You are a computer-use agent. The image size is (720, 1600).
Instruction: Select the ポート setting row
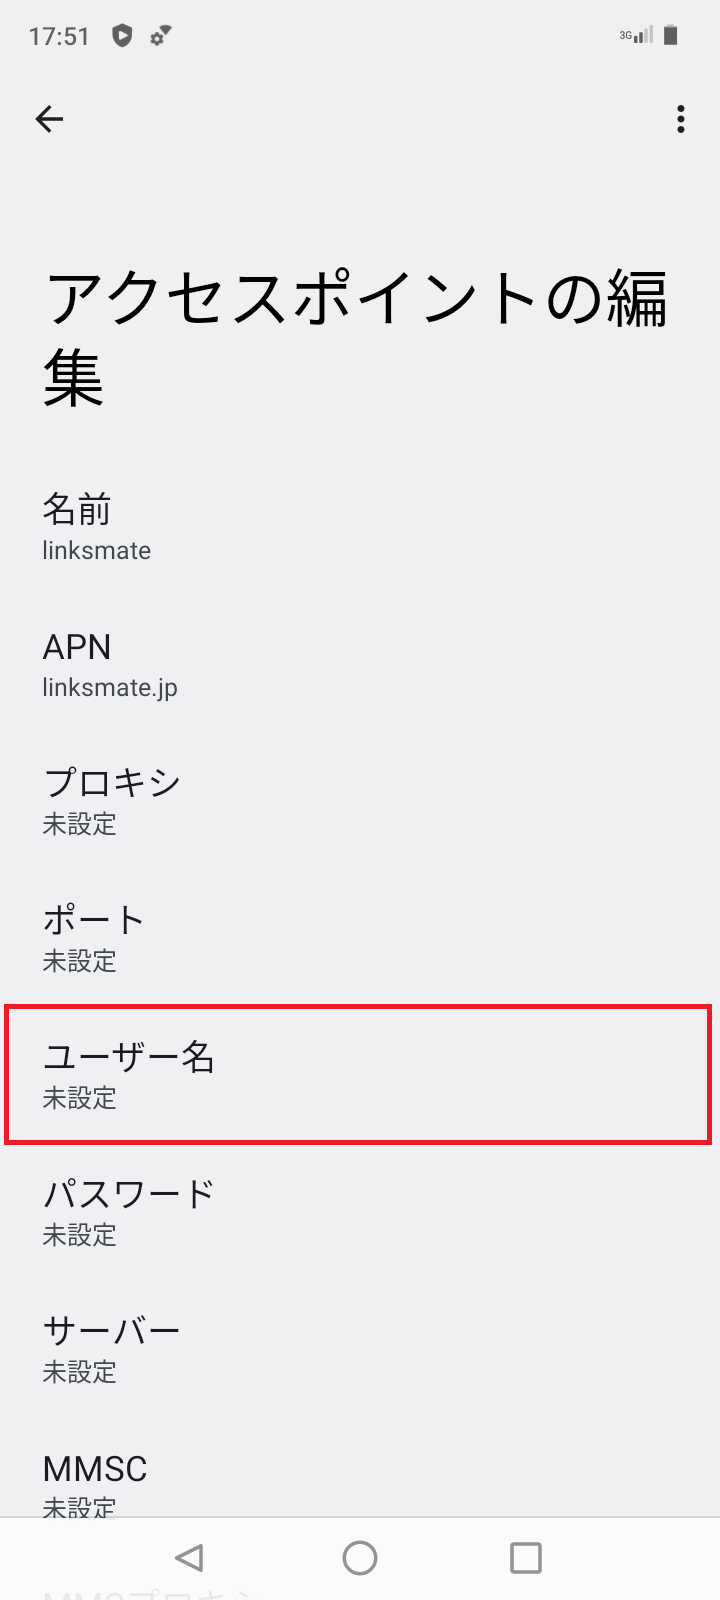(x=360, y=939)
